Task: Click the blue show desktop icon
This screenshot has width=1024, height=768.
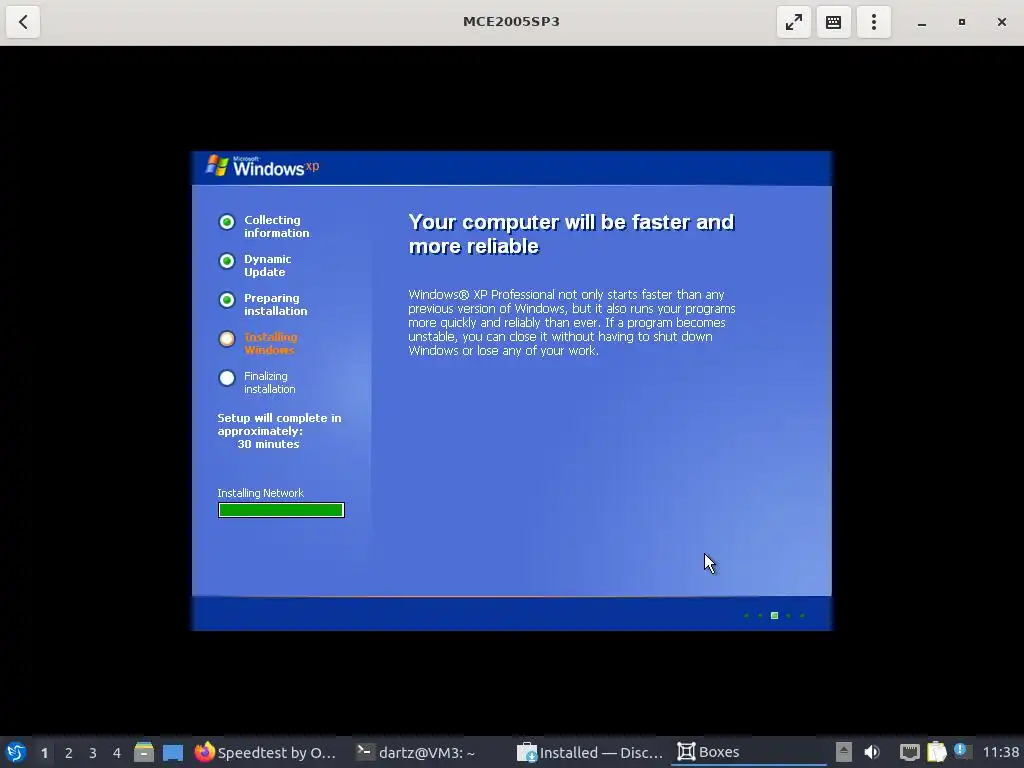Action: tap(173, 753)
